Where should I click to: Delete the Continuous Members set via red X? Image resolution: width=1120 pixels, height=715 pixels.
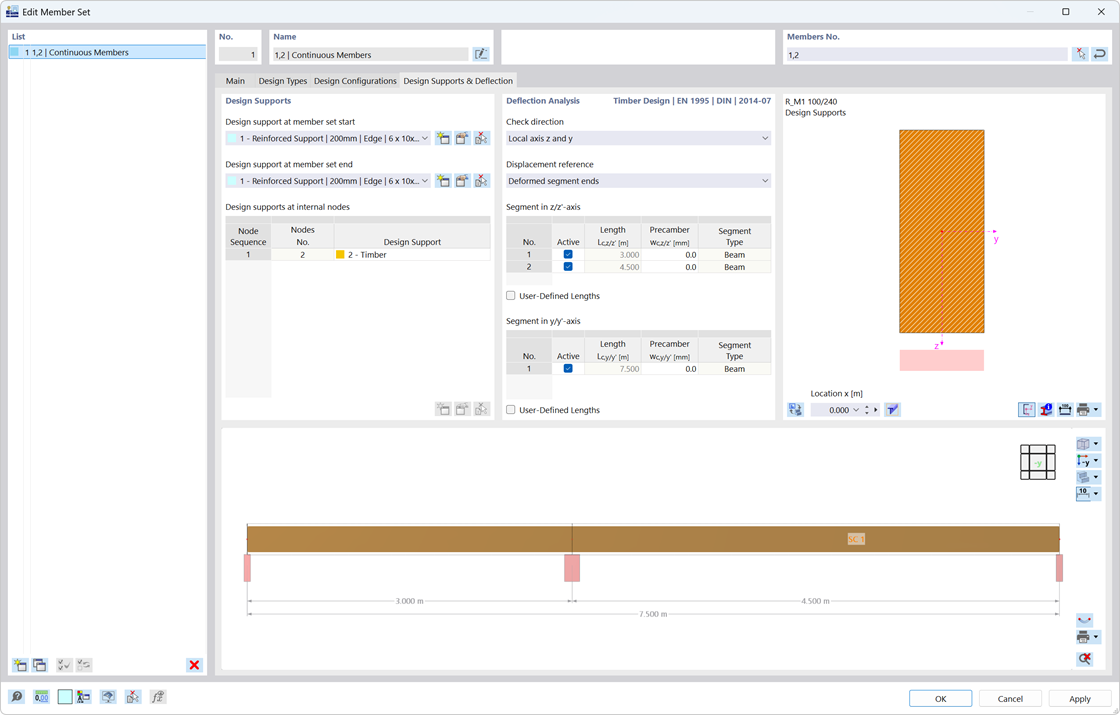pos(193,664)
